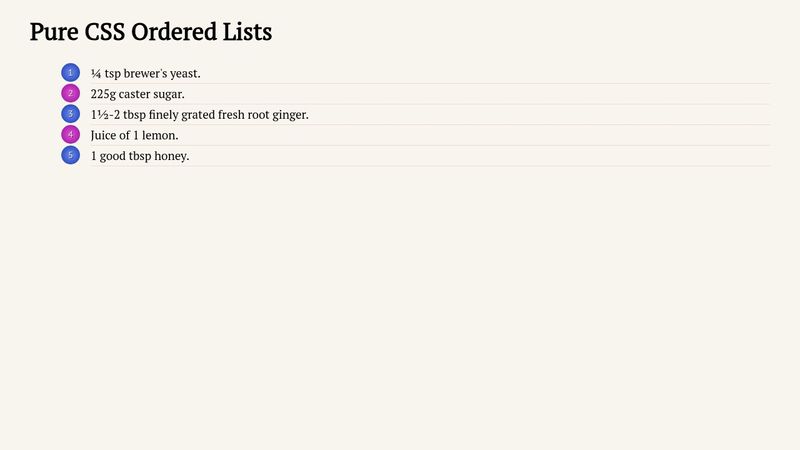Click the grated fresh root ginger line

(x=431, y=115)
